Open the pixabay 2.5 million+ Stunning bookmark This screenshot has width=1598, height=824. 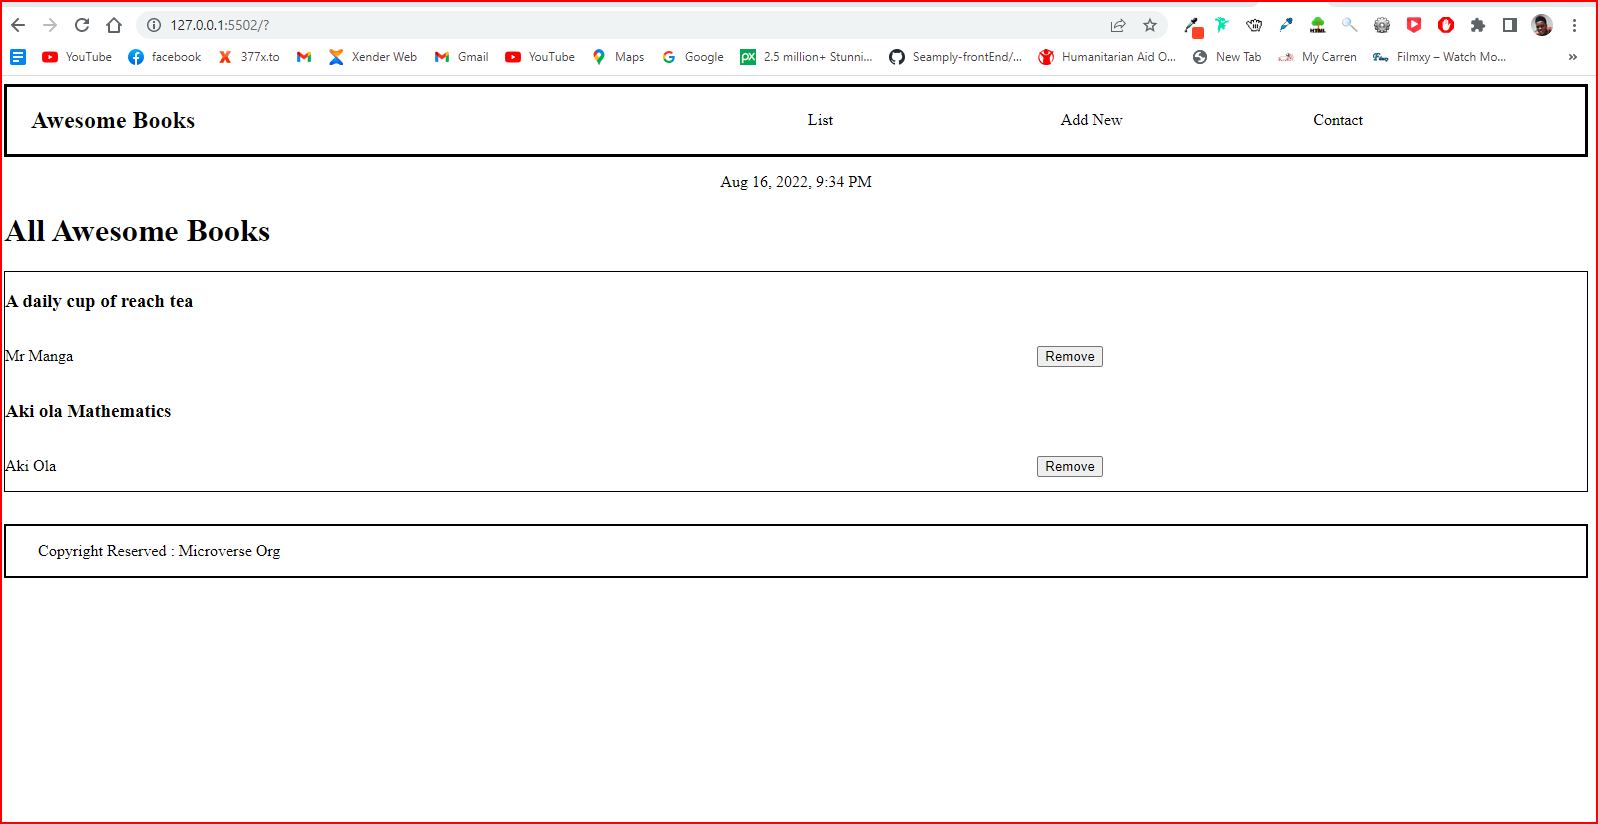click(806, 57)
